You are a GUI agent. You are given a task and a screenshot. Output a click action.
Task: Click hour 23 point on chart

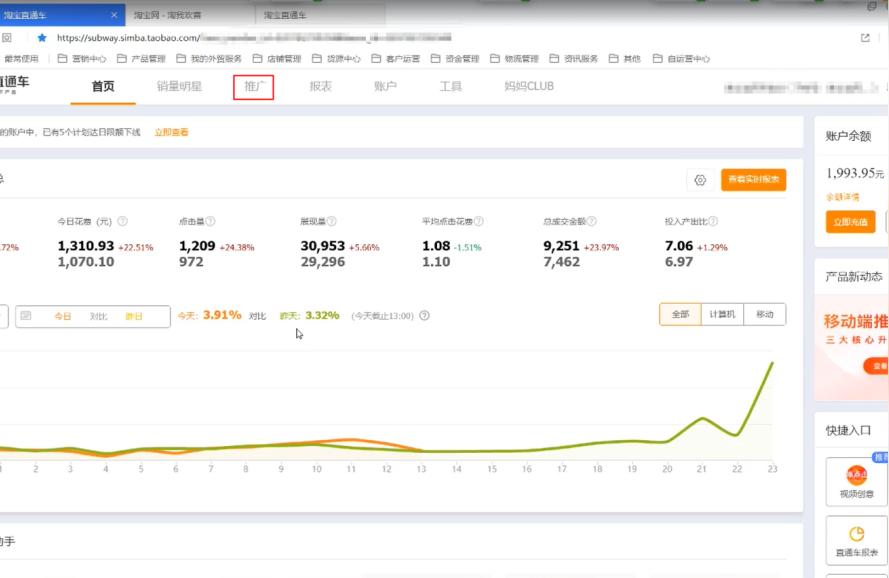(x=772, y=363)
